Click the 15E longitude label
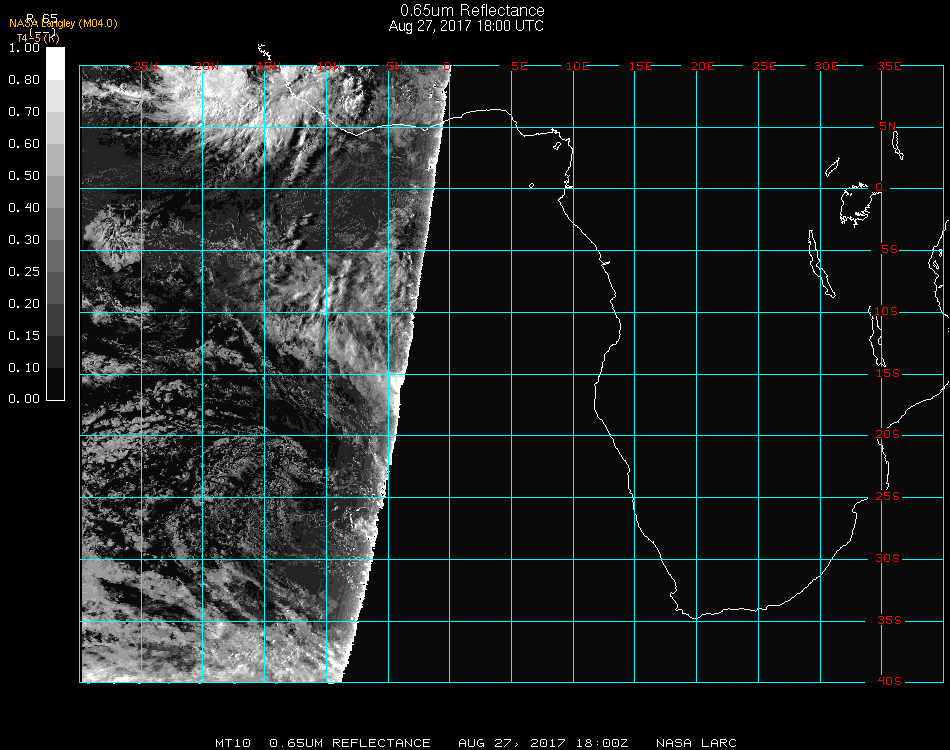The width and height of the screenshot is (950, 750). click(x=640, y=66)
